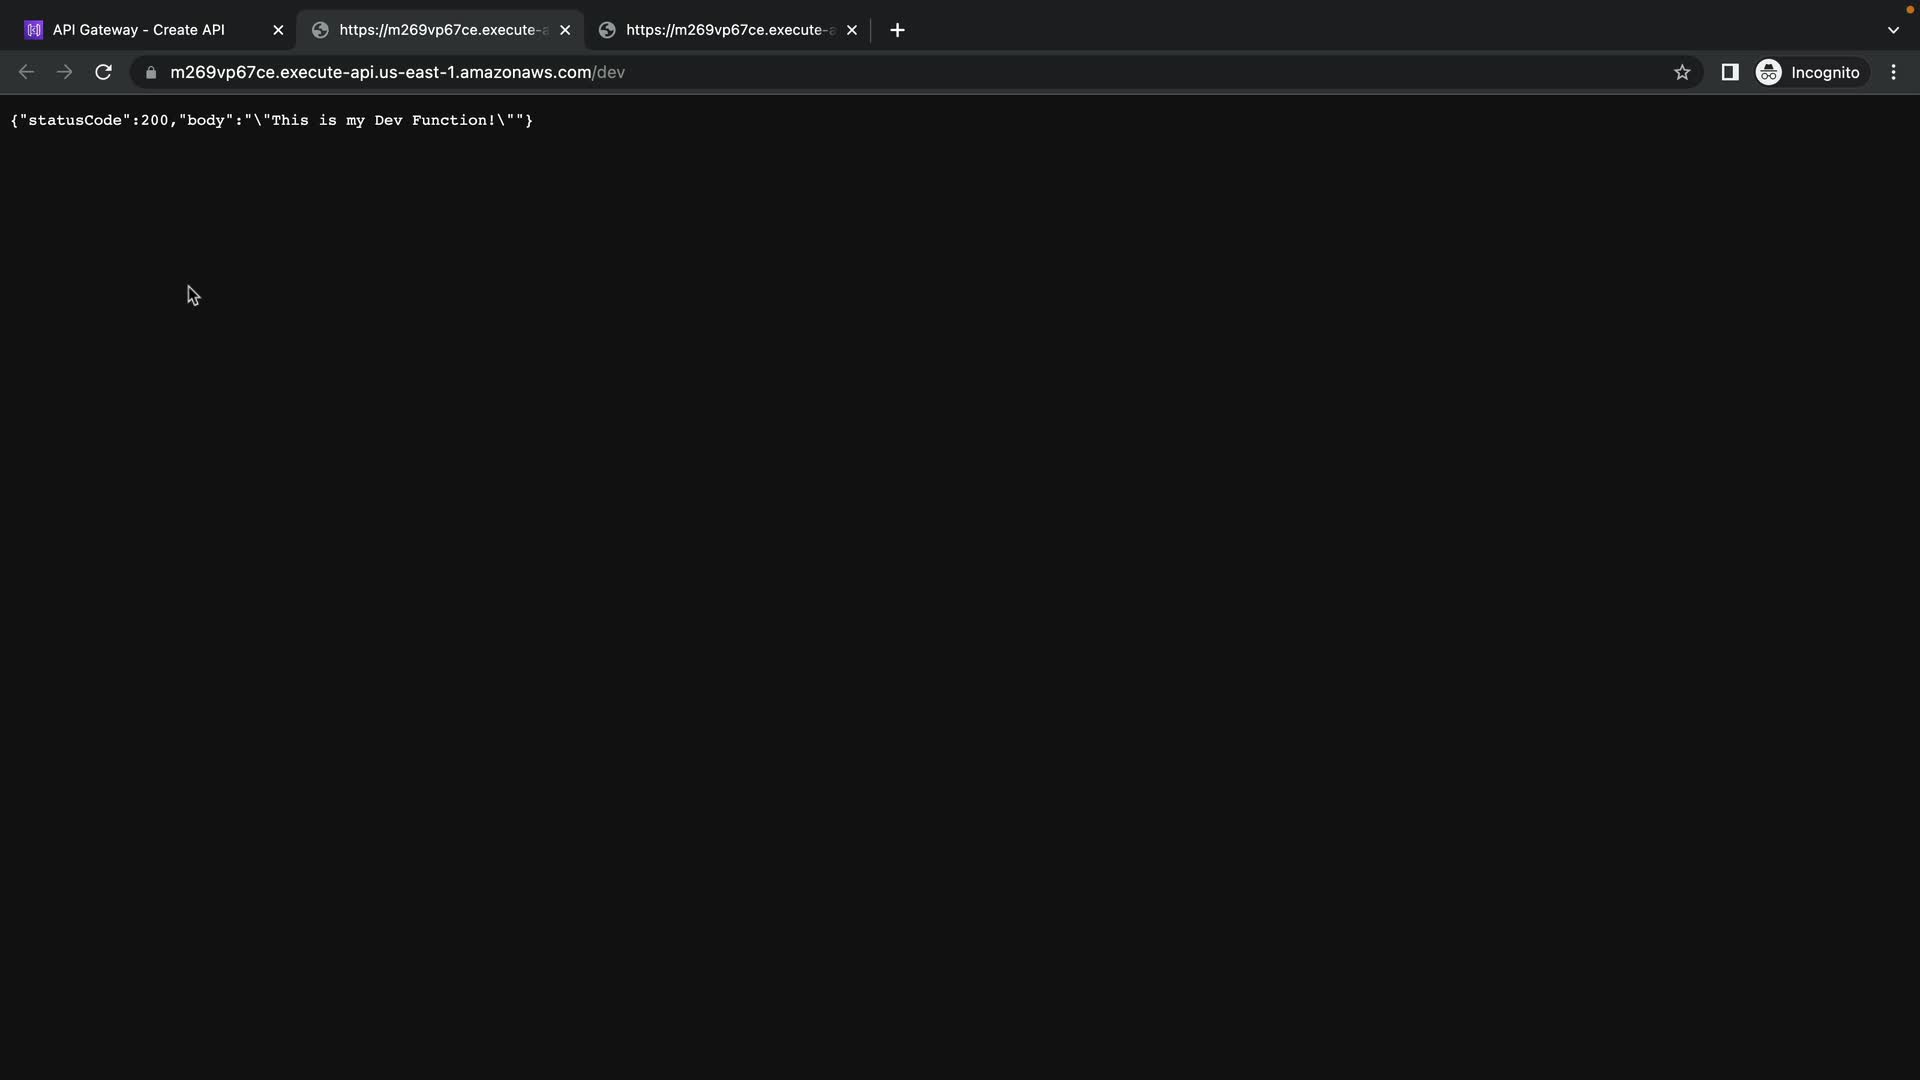Expand the tab search chevron
This screenshot has height=1080, width=1920.
click(x=1893, y=30)
